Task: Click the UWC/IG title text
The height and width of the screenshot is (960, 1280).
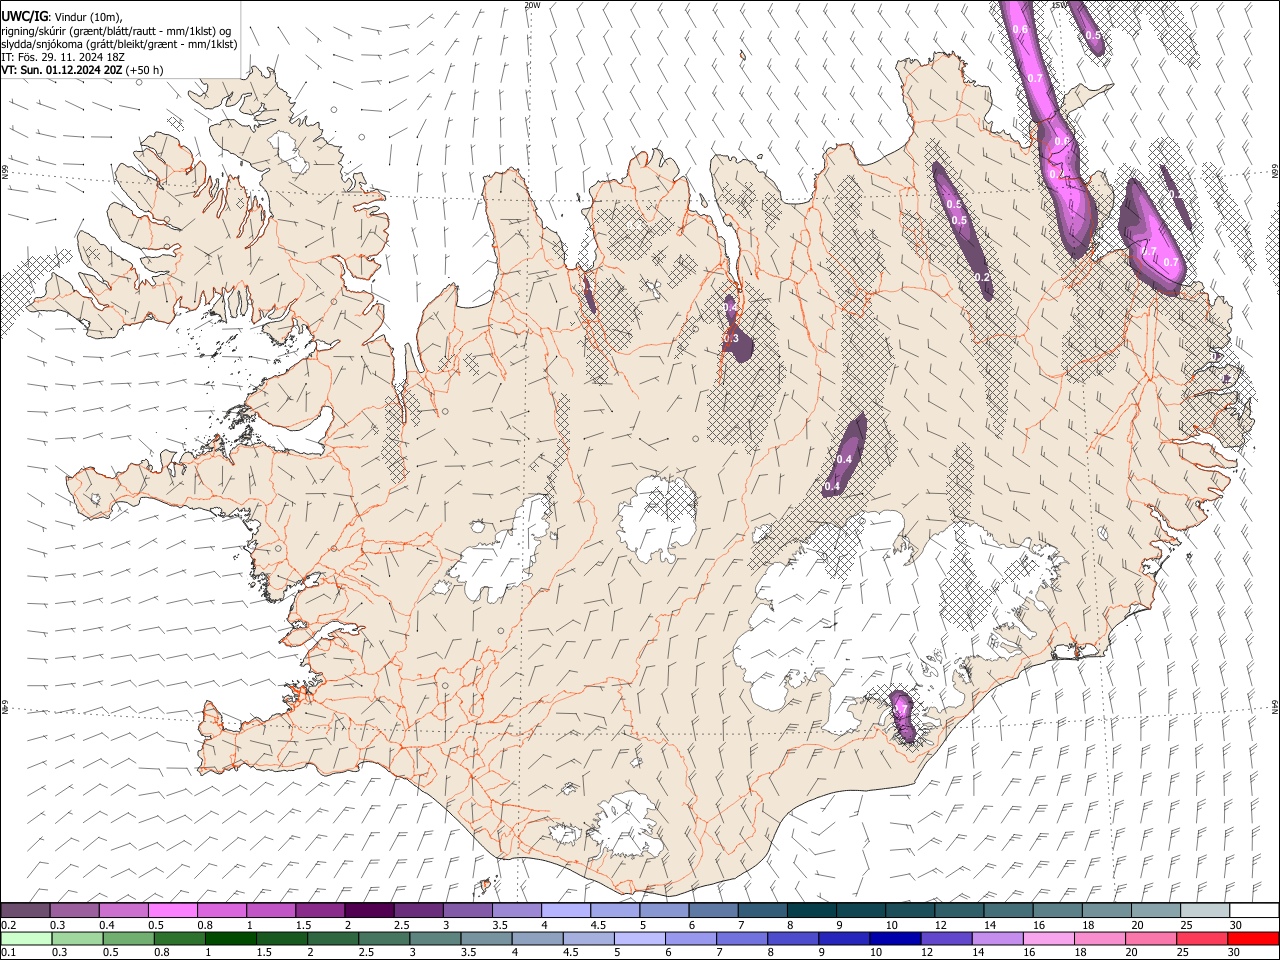Action: coord(24,17)
